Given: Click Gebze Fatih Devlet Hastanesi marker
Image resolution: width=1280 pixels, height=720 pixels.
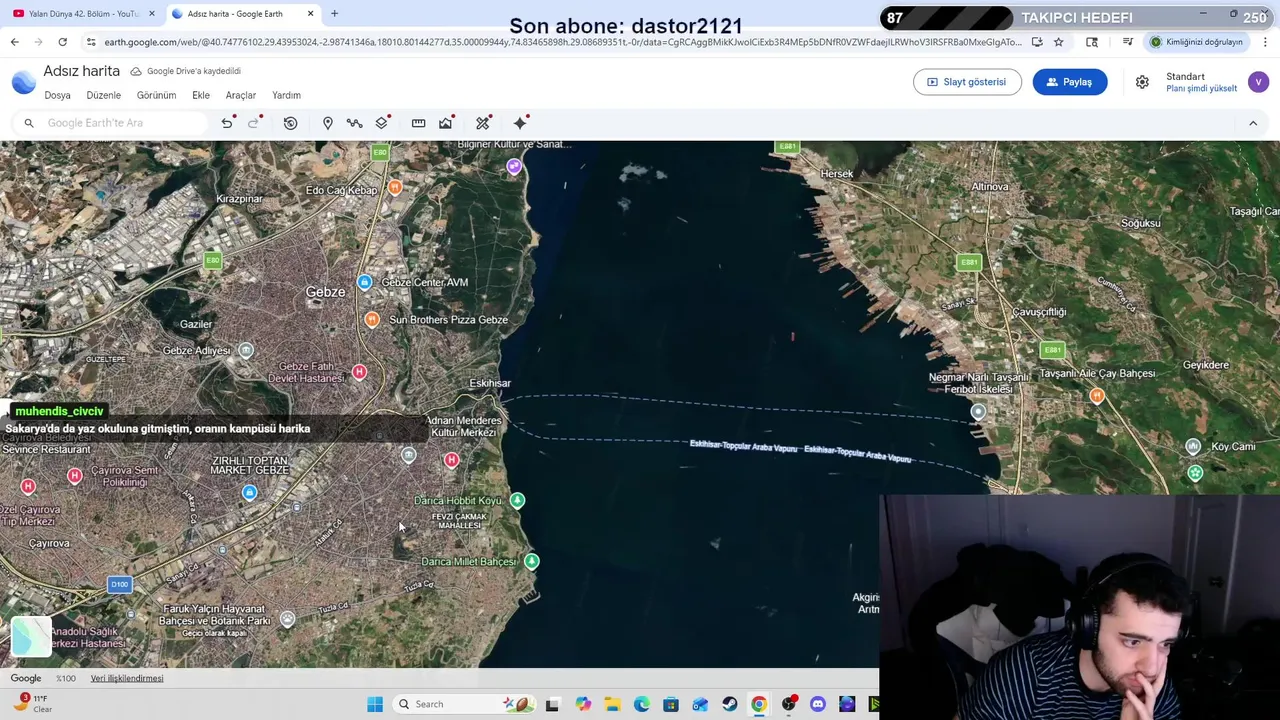Looking at the screenshot, I should tap(359, 372).
